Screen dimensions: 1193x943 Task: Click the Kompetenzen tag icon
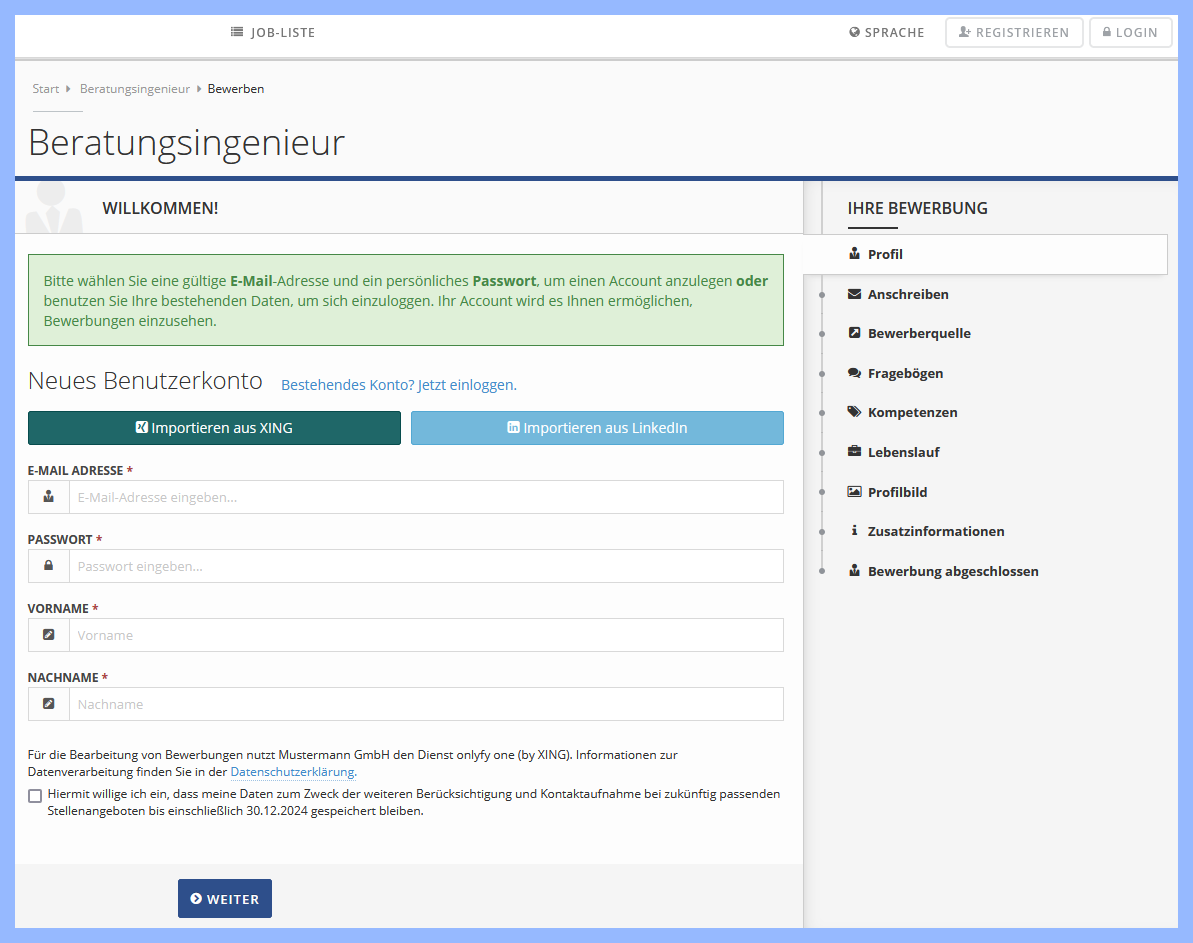click(x=852, y=412)
